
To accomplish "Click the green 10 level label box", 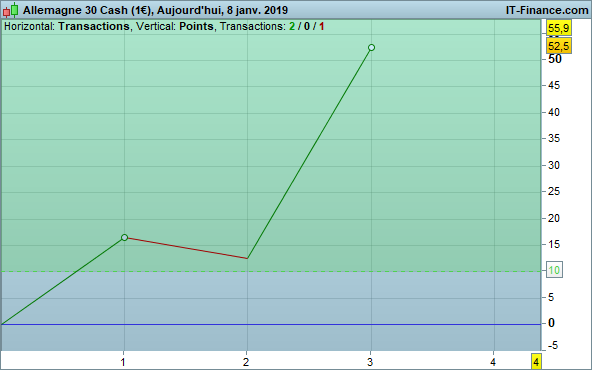I will click(554, 270).
